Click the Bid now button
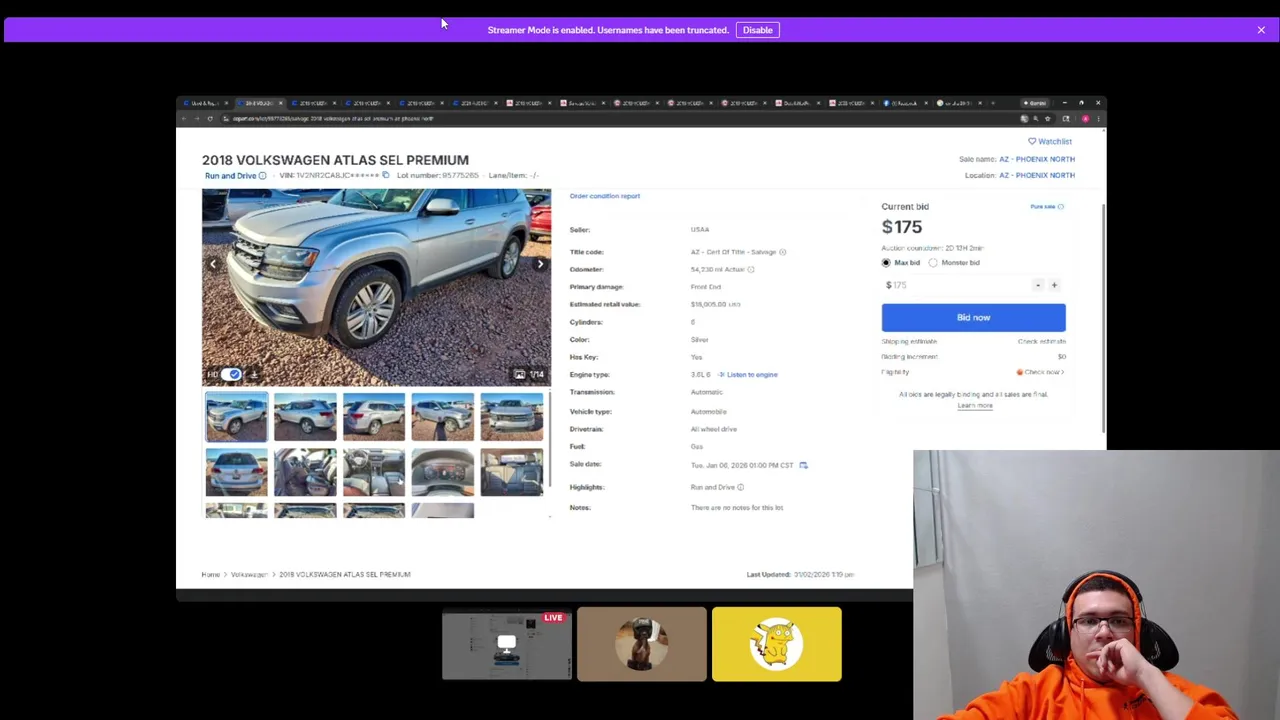Screen dimensions: 1280x720 973,317
